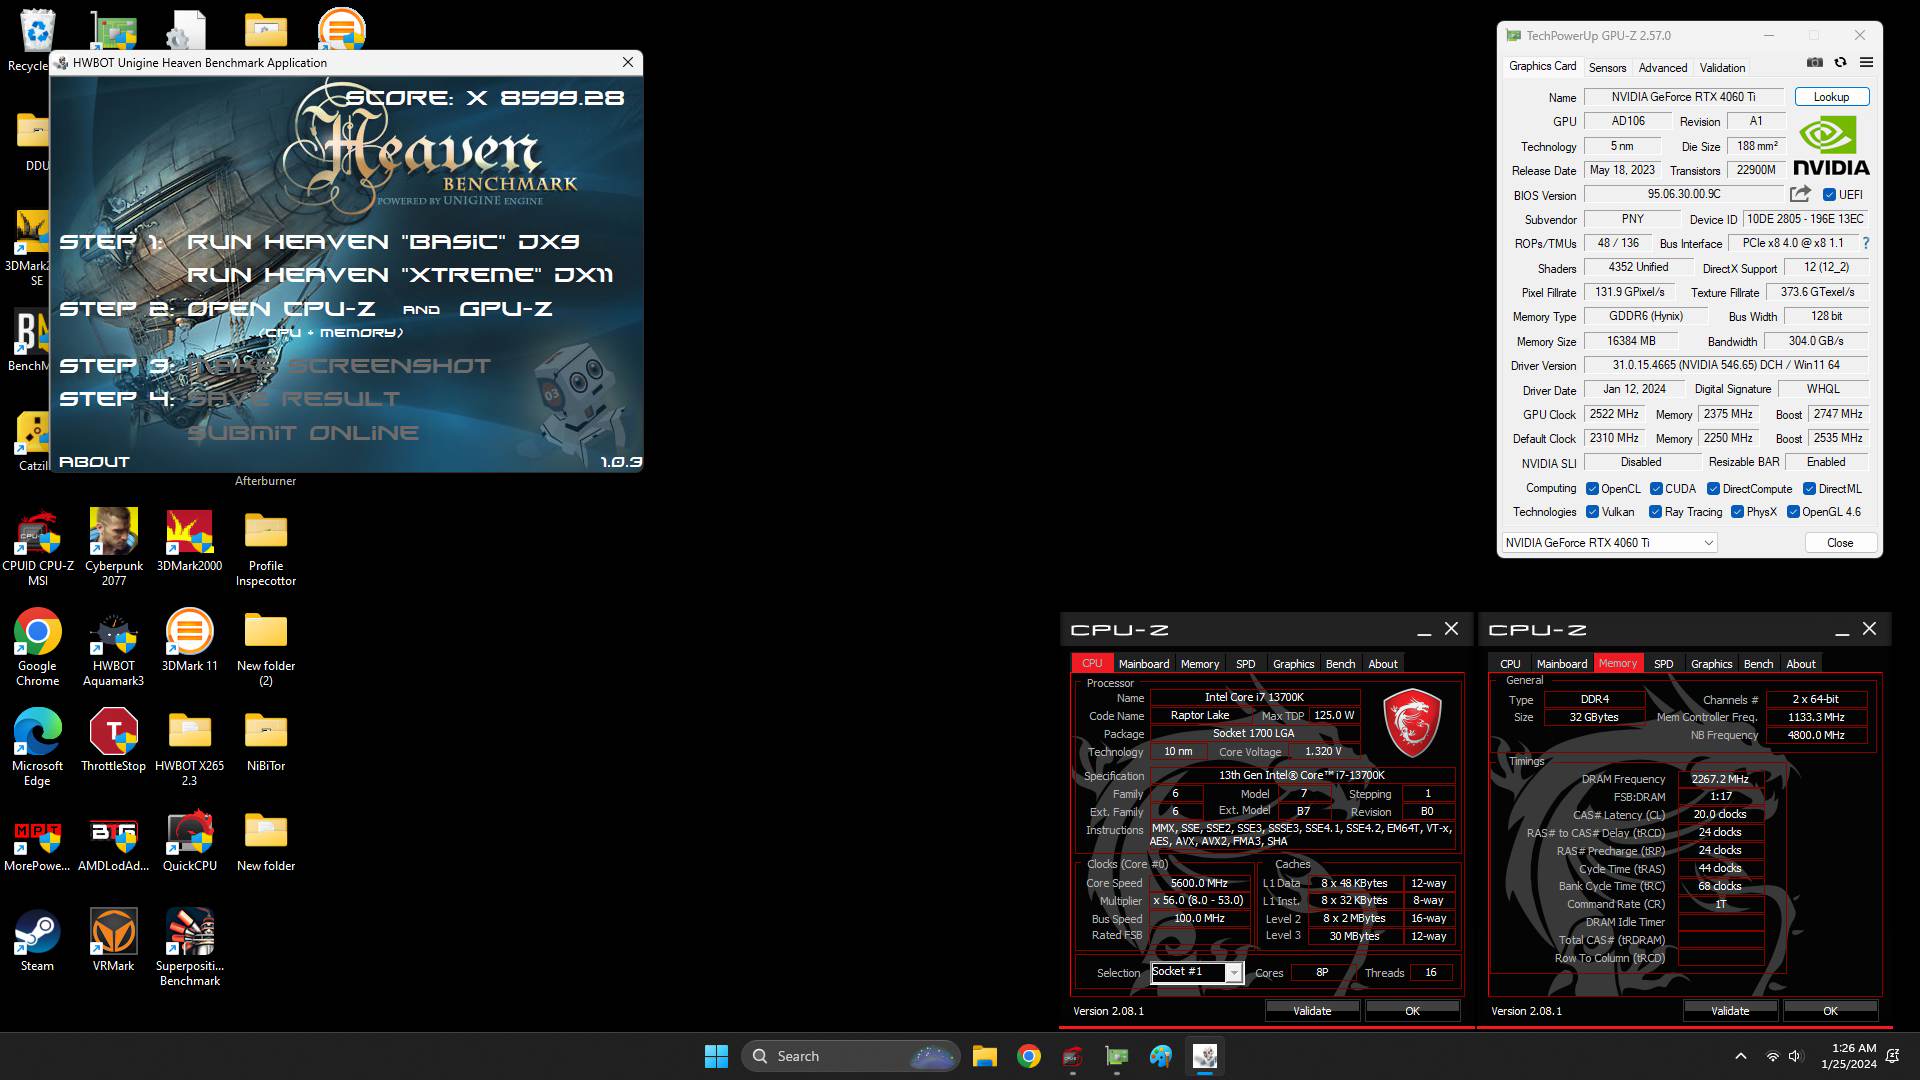Image resolution: width=1920 pixels, height=1080 pixels.
Task: Launch VRMark desktop icon
Action: pos(114,940)
